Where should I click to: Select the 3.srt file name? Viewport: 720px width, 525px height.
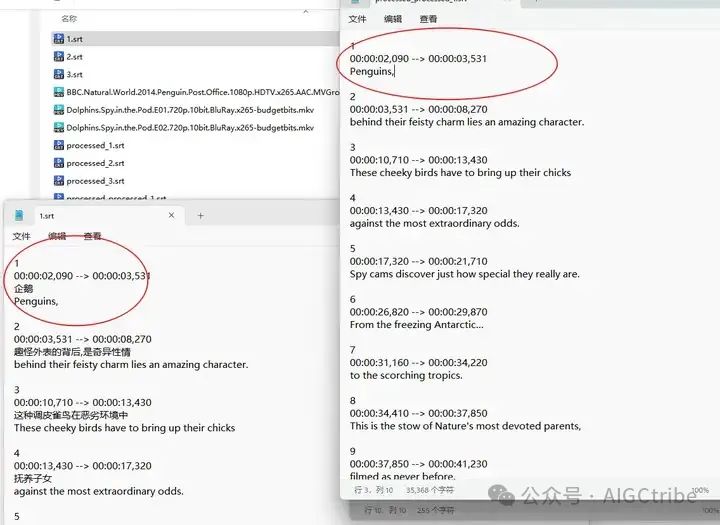(x=74, y=74)
